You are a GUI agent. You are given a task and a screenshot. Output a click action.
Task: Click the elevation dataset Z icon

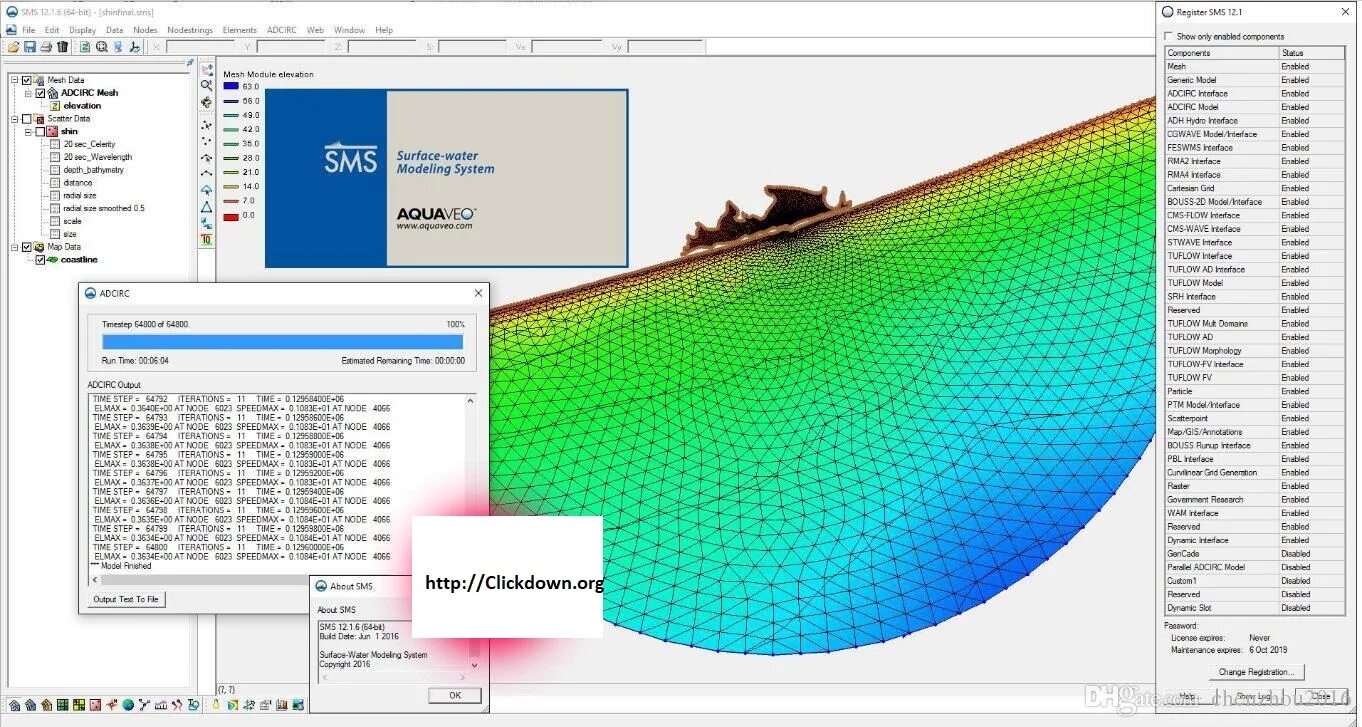pyautogui.click(x=55, y=106)
